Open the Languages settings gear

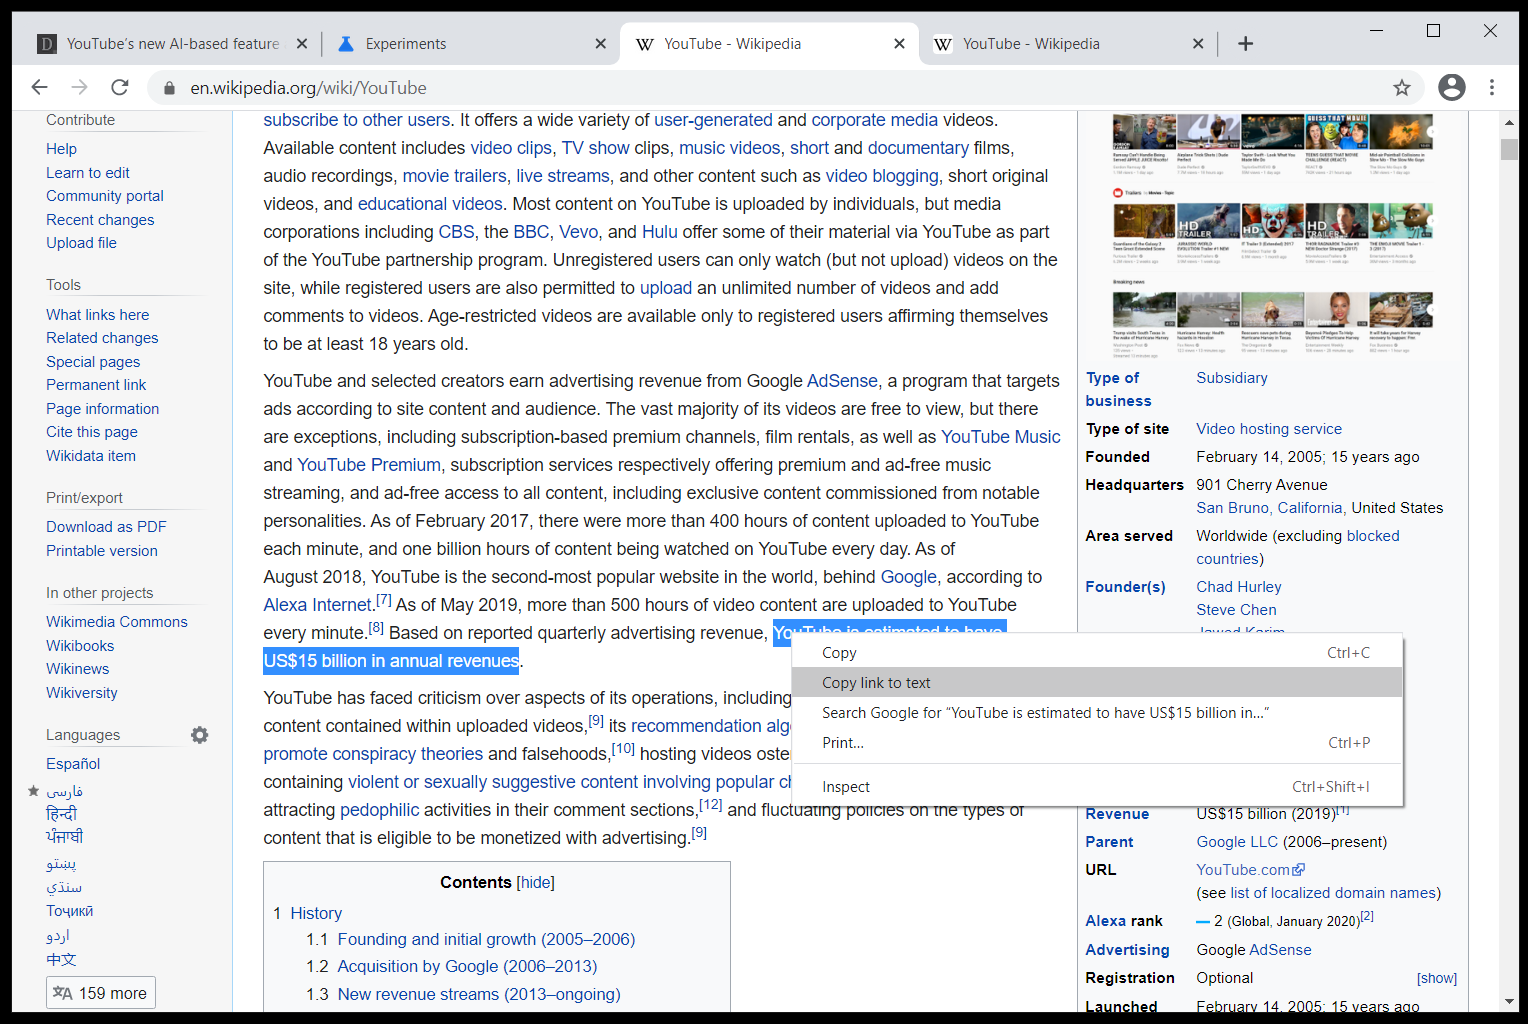(x=200, y=735)
